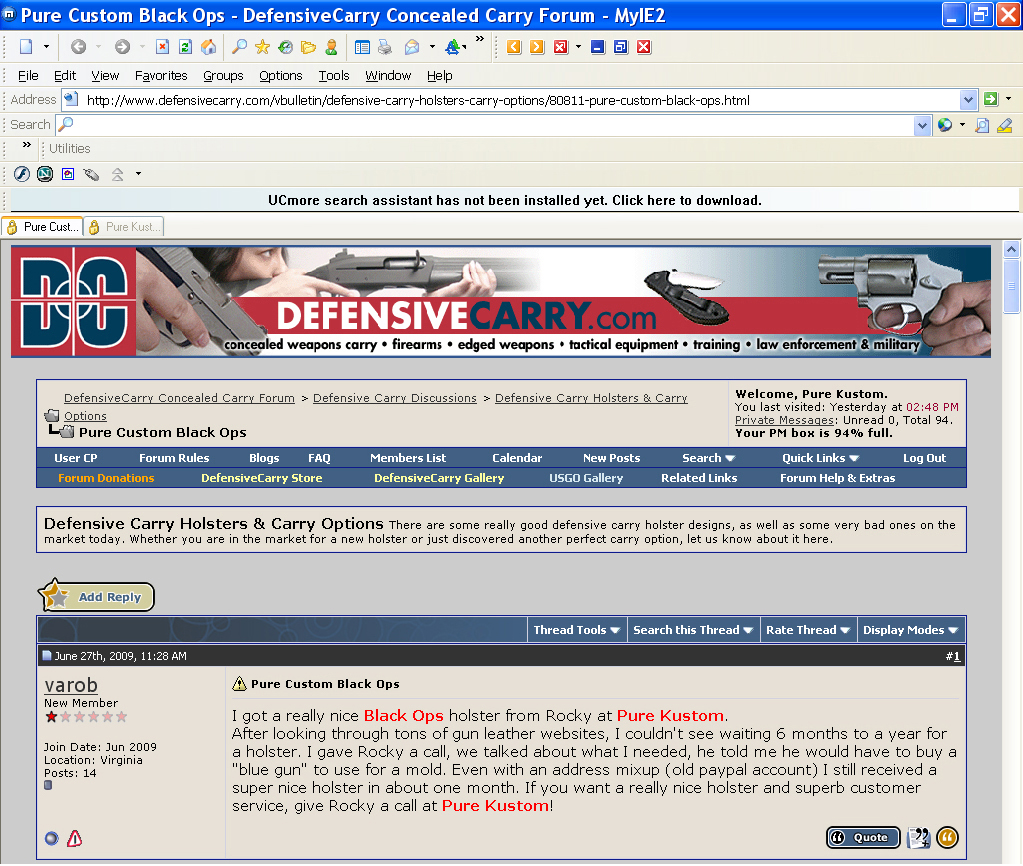Stop loading the page

coord(162,47)
